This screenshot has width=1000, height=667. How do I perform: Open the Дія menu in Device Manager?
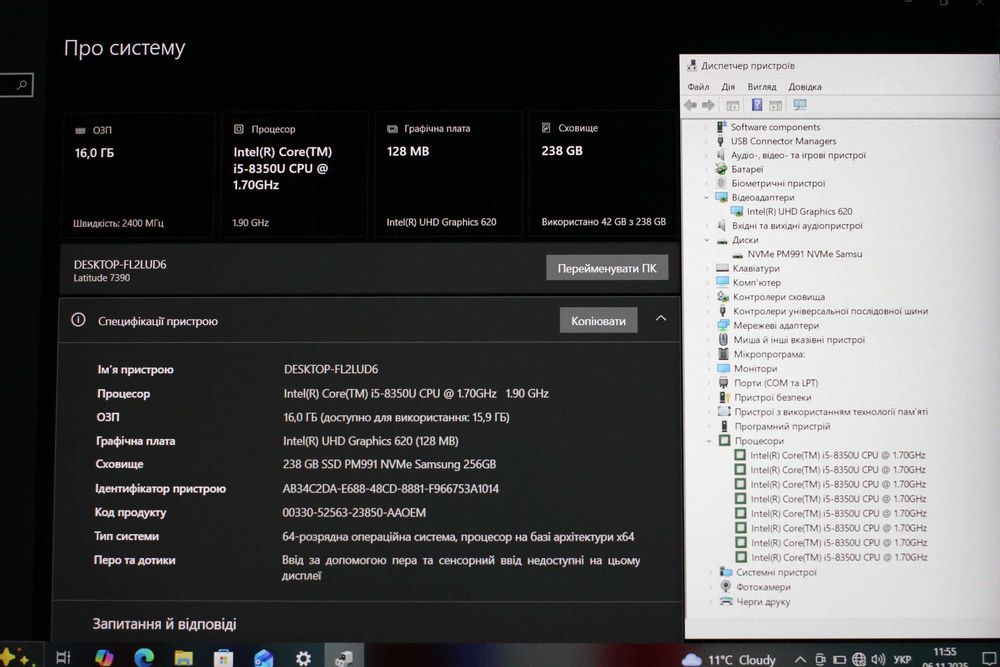[728, 87]
